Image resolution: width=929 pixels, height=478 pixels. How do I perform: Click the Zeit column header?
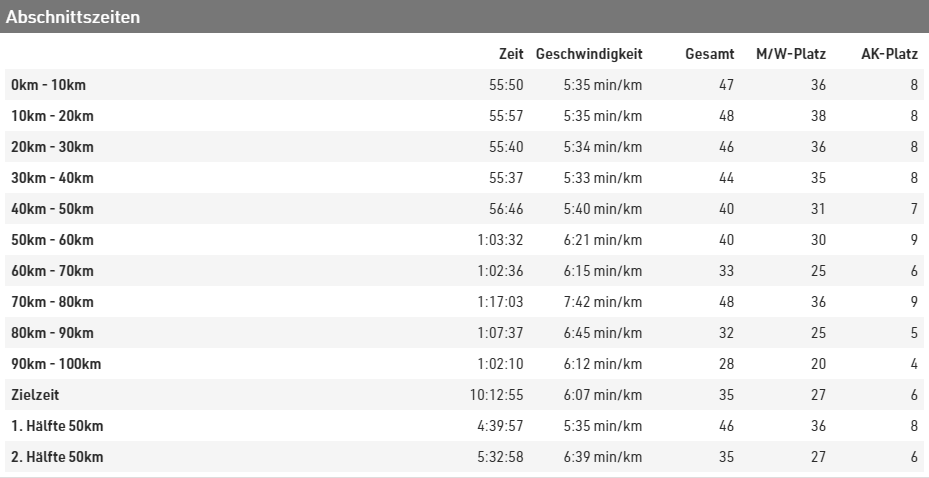511,54
